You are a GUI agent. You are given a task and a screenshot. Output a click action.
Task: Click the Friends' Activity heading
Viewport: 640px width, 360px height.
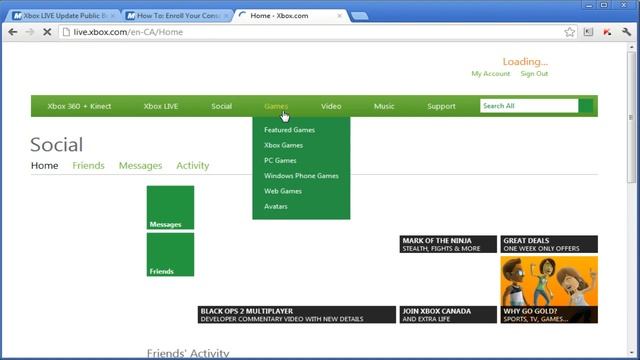188,353
